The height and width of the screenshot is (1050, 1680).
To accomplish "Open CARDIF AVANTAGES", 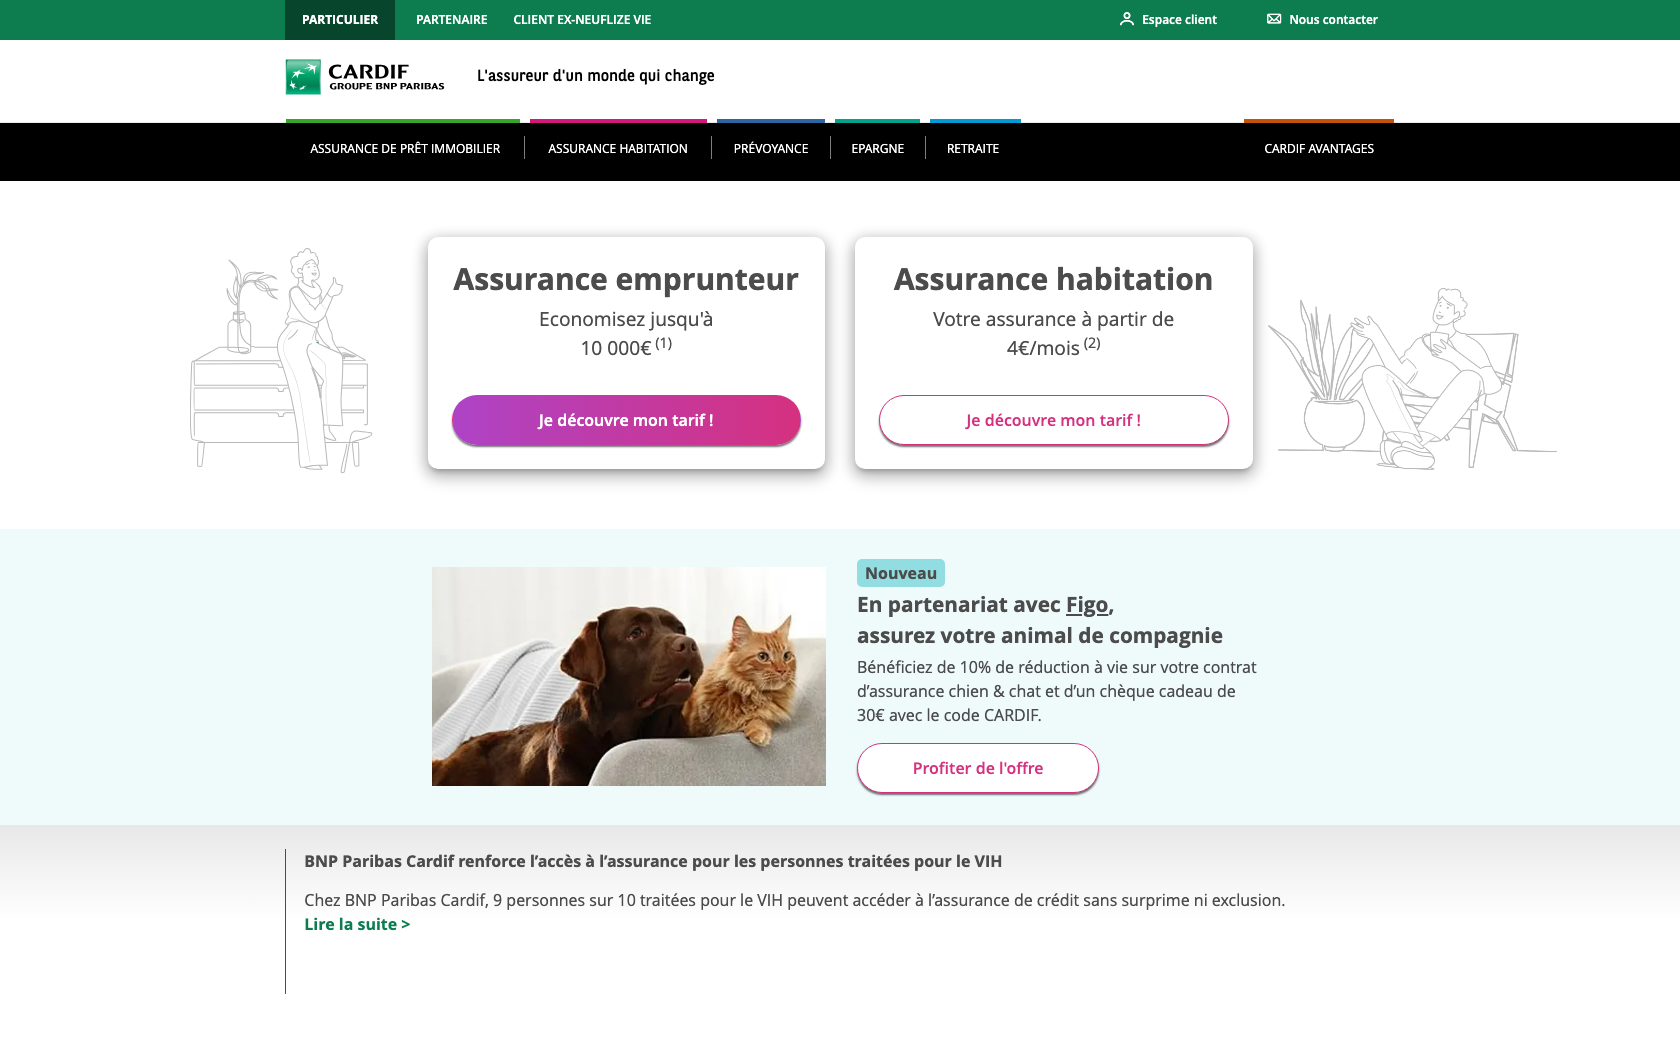I will click(x=1318, y=148).
